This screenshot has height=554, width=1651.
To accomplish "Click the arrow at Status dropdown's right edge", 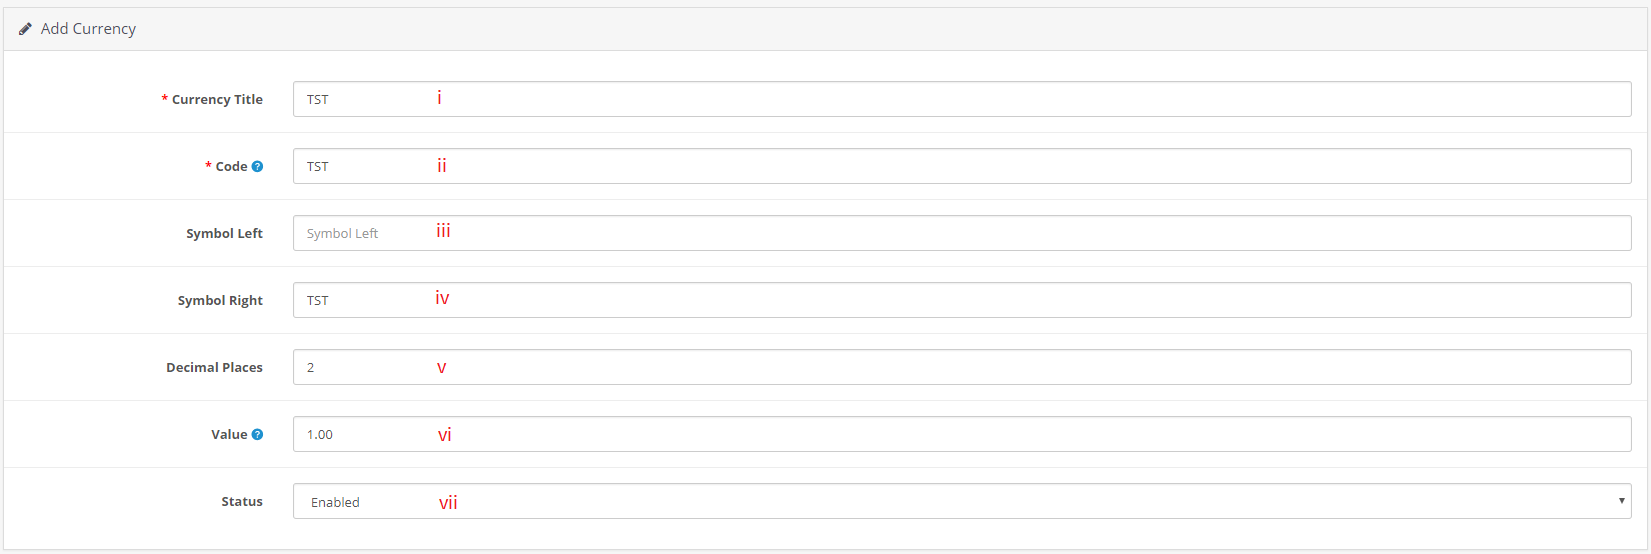I will click(x=1621, y=501).
